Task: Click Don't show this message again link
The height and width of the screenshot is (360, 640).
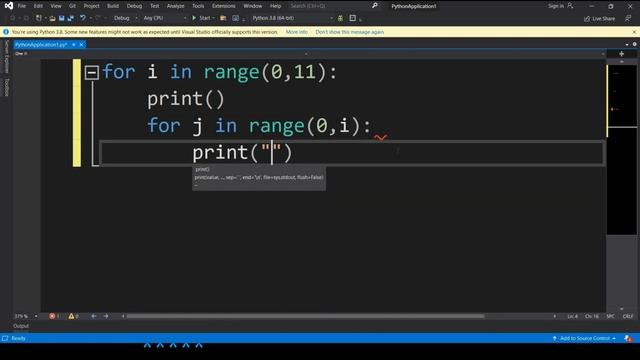Action: (349, 32)
